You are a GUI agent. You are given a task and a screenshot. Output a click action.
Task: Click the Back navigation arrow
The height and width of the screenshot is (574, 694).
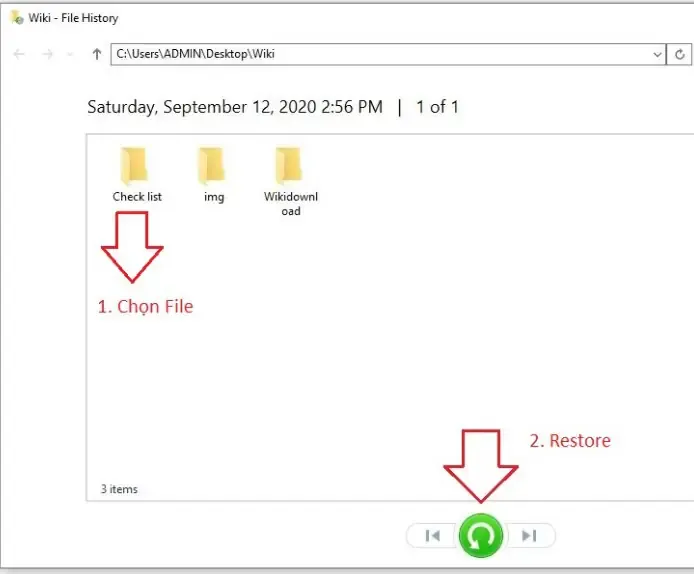[x=19, y=55]
